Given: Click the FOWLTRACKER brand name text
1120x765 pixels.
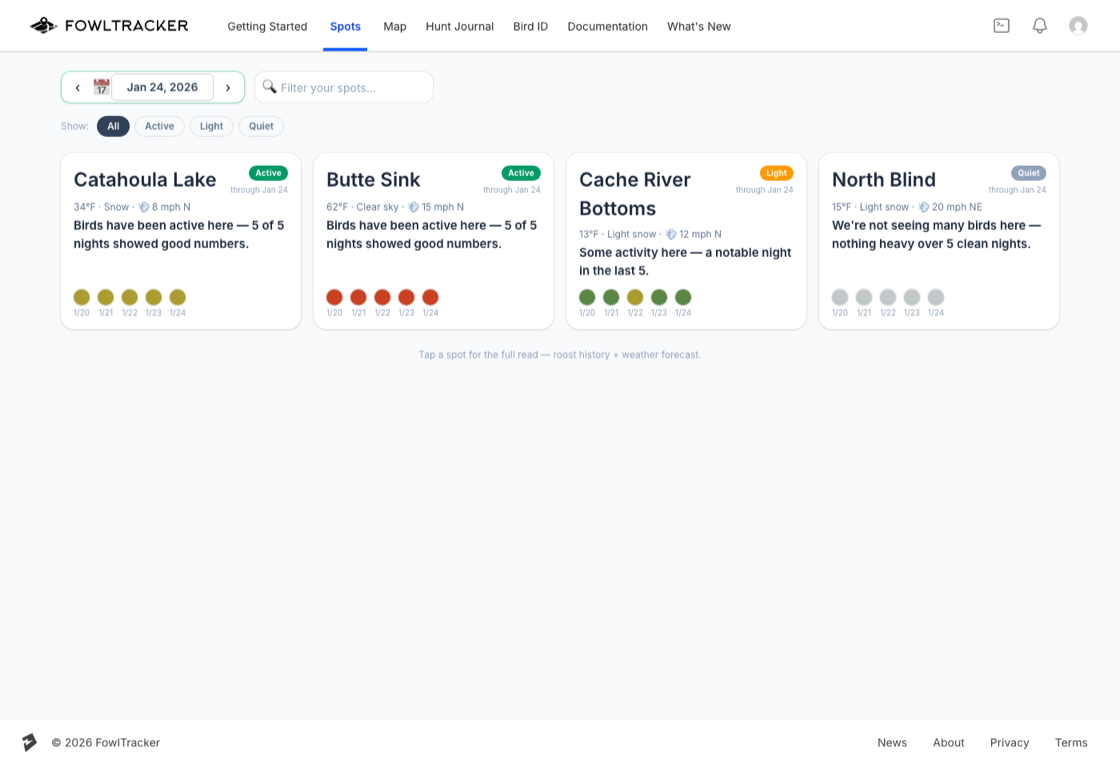Looking at the screenshot, I should (126, 26).
